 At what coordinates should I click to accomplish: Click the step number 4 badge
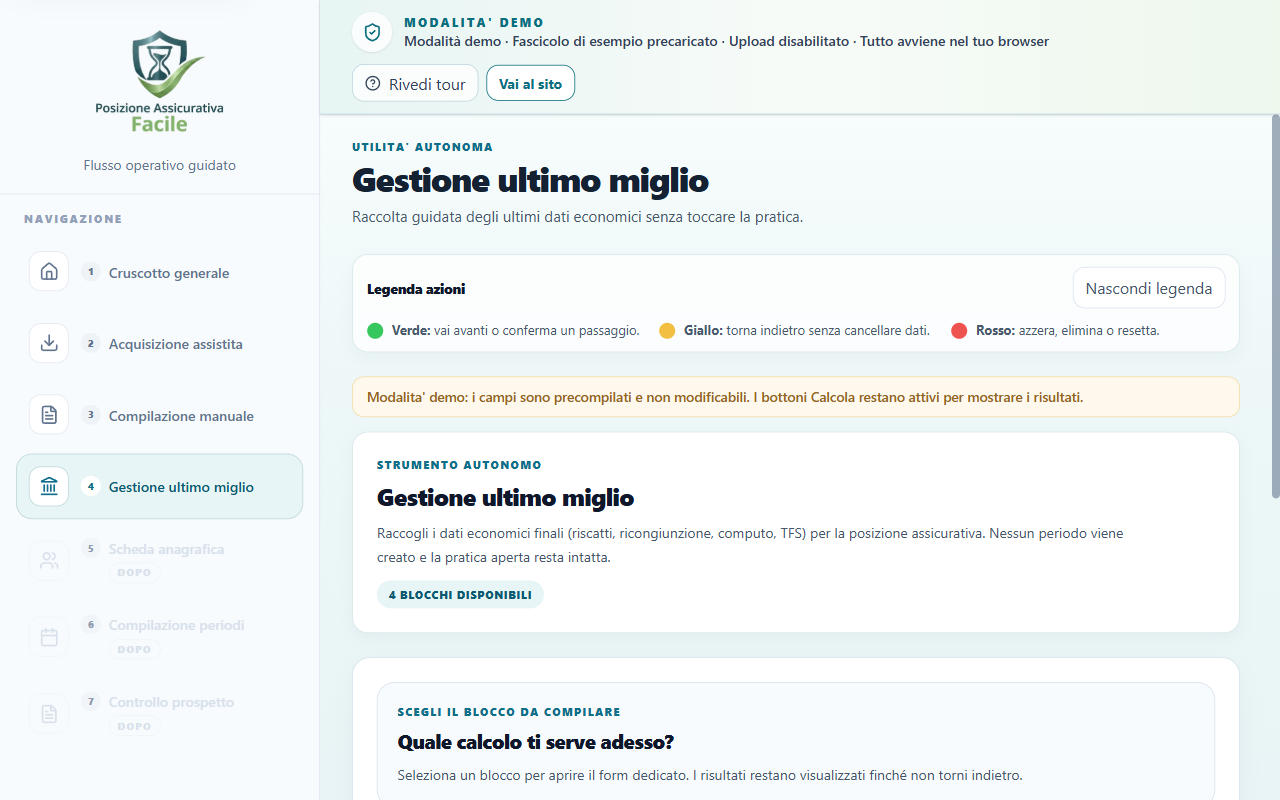tap(91, 487)
